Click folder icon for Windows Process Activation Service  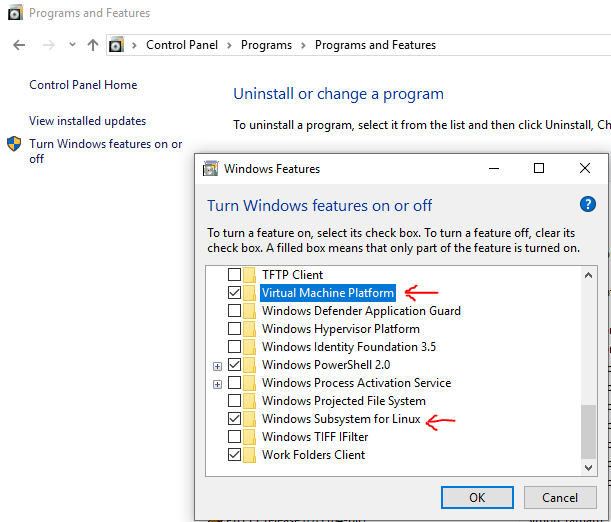coord(249,383)
